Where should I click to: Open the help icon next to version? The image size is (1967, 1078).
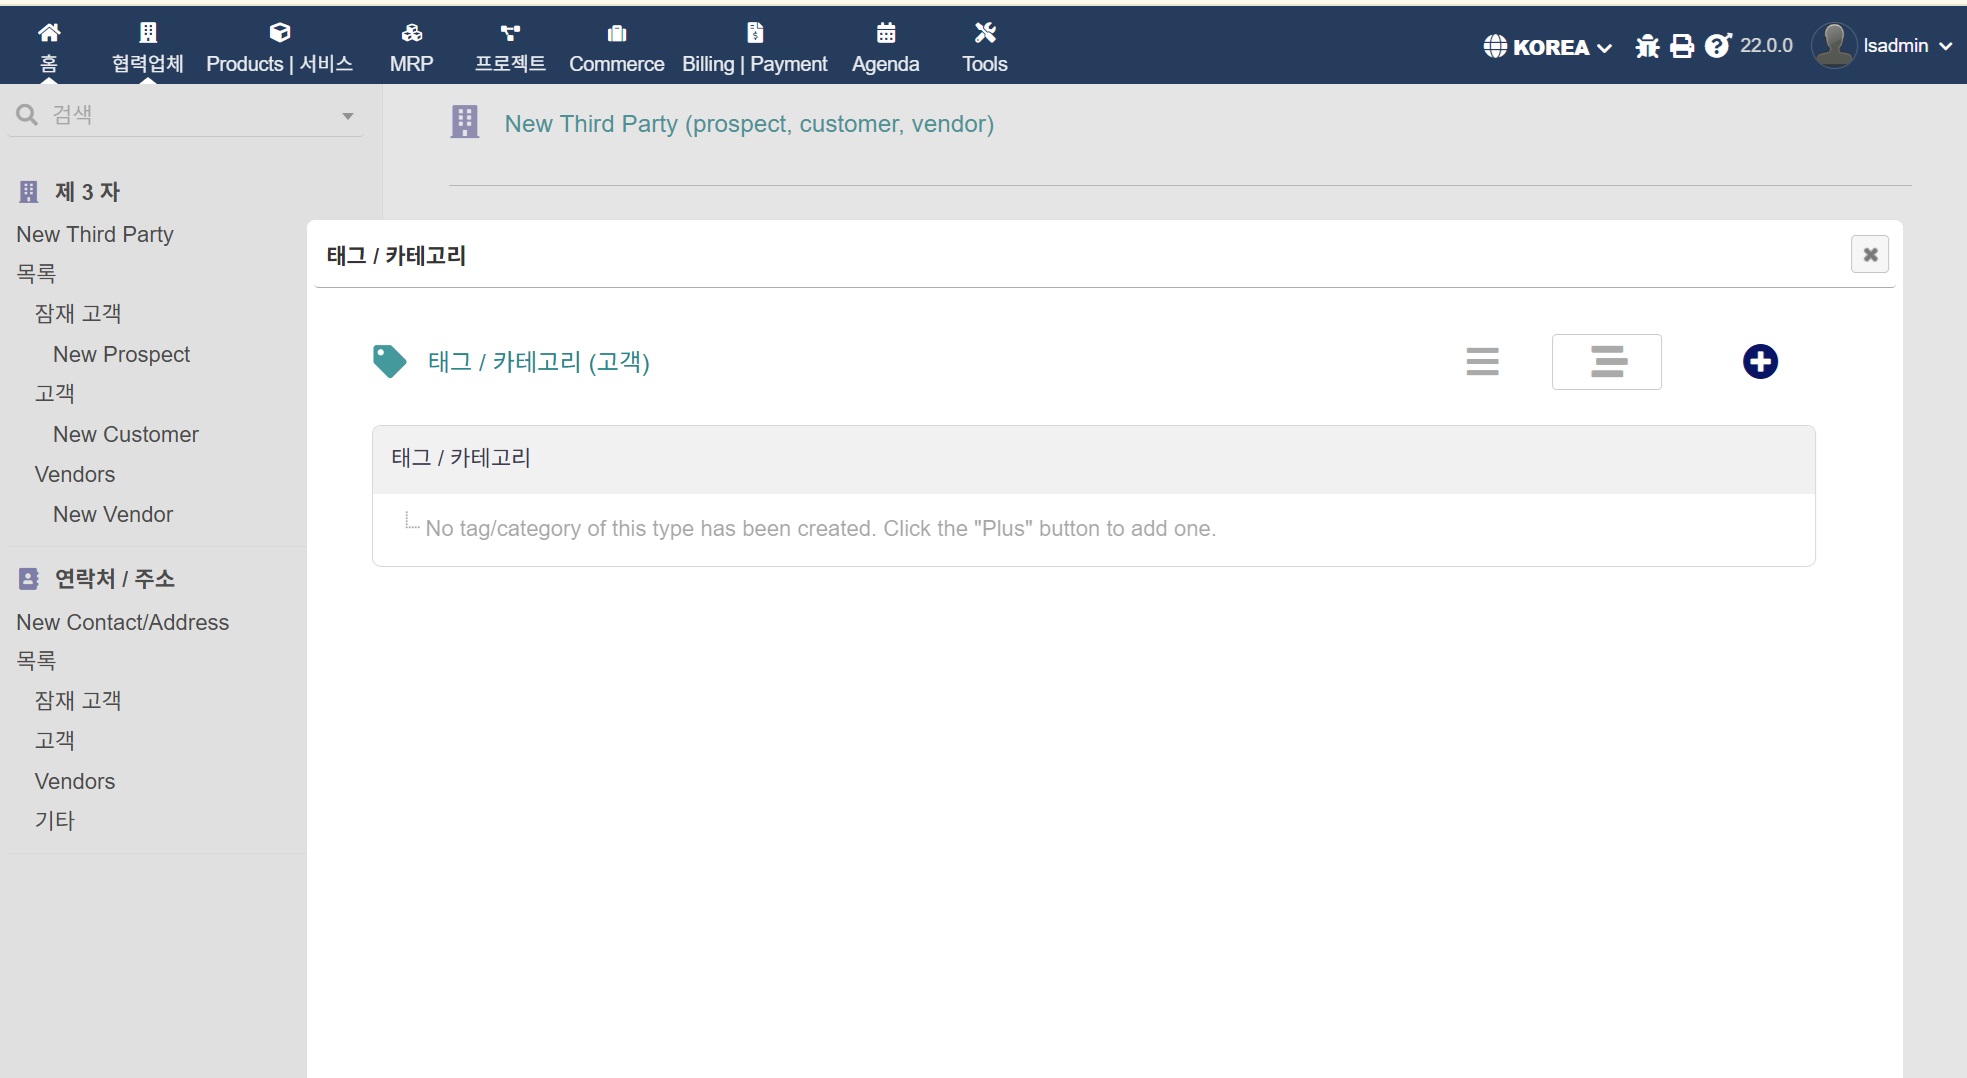click(1717, 46)
